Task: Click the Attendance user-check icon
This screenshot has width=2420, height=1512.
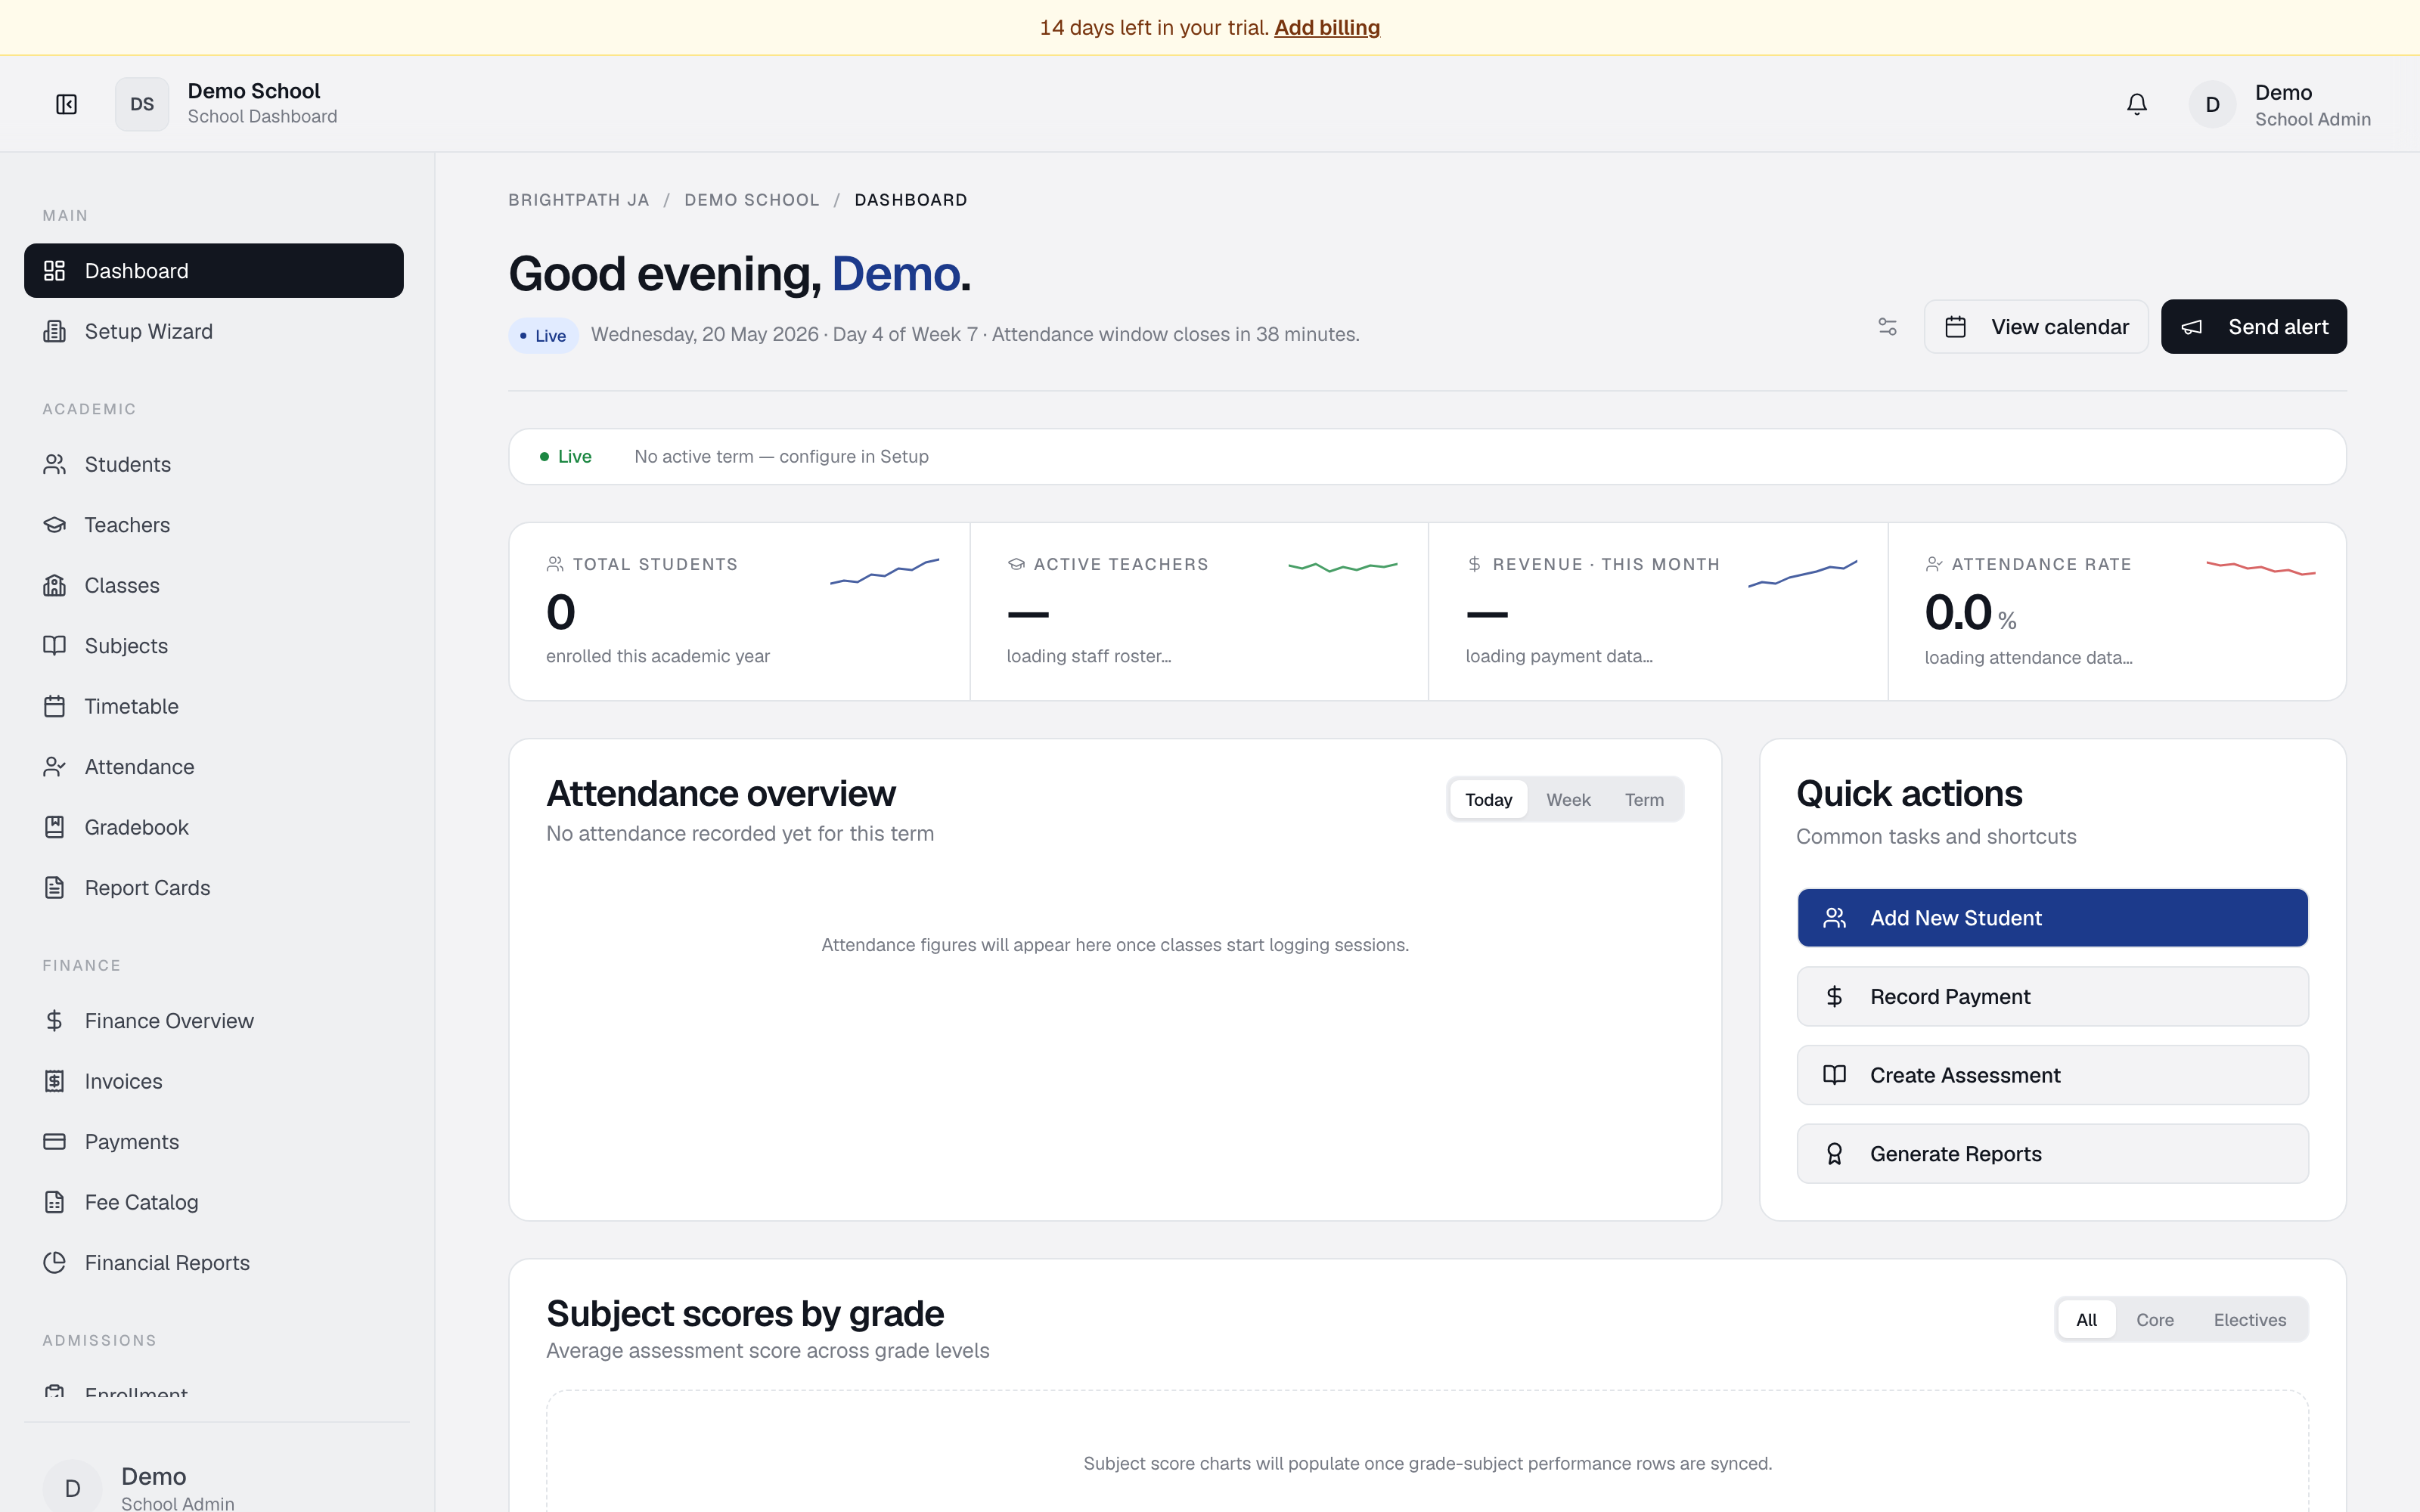Action: (x=54, y=767)
